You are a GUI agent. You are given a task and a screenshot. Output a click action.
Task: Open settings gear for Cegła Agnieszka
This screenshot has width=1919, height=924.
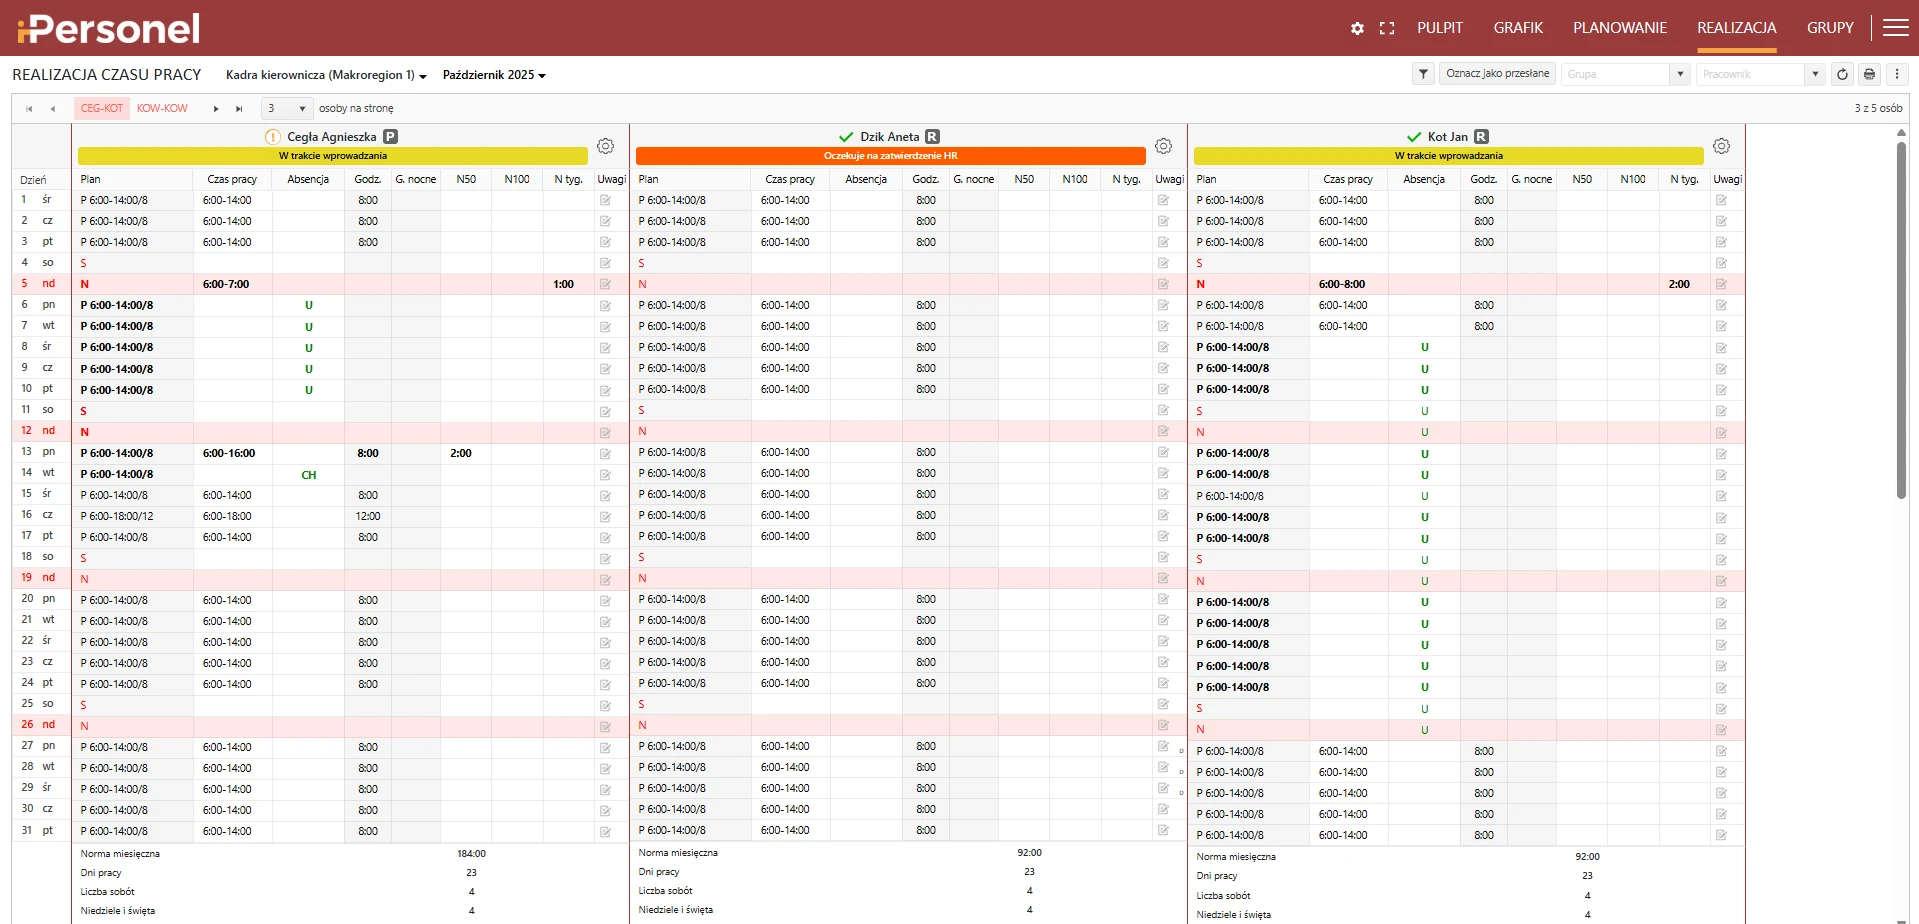pos(605,146)
